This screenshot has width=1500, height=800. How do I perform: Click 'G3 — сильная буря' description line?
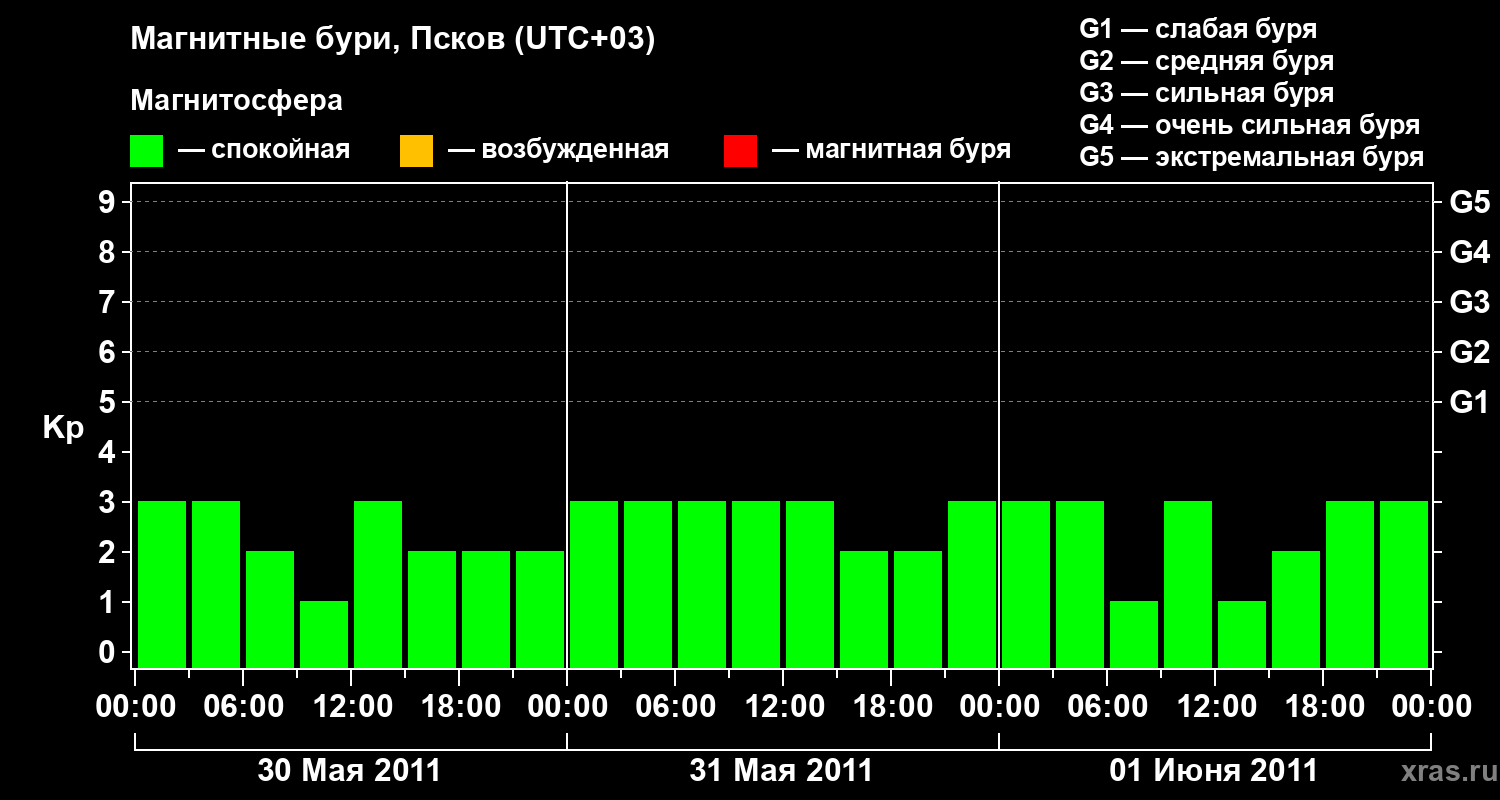click(x=1207, y=93)
